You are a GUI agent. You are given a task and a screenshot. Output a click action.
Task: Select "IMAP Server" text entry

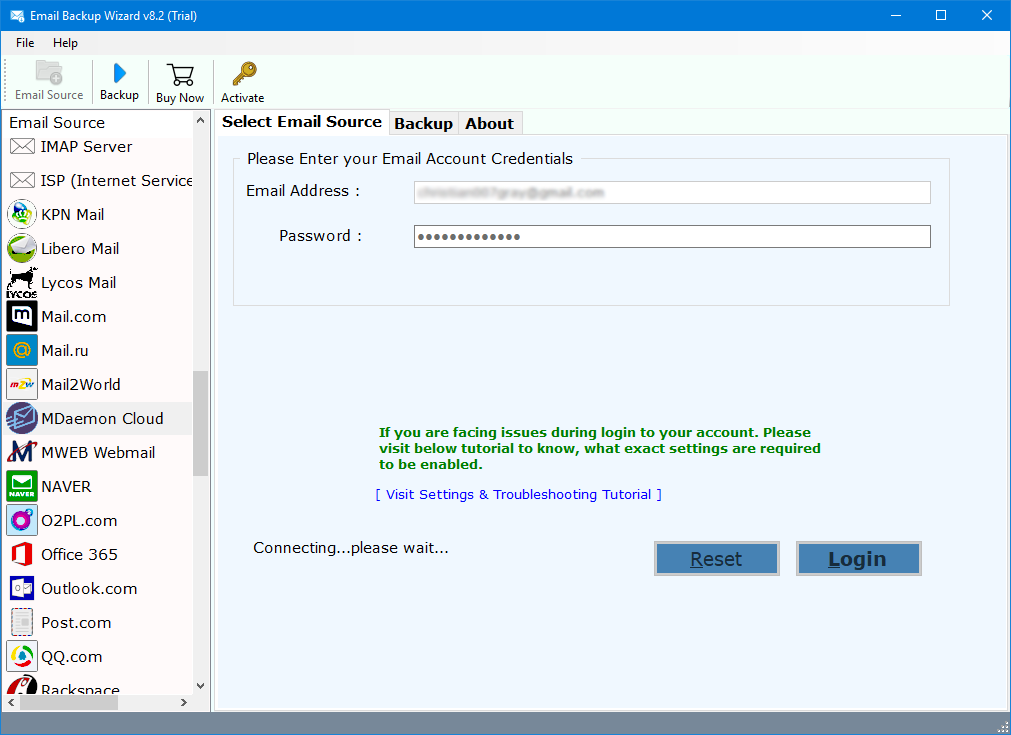point(86,146)
